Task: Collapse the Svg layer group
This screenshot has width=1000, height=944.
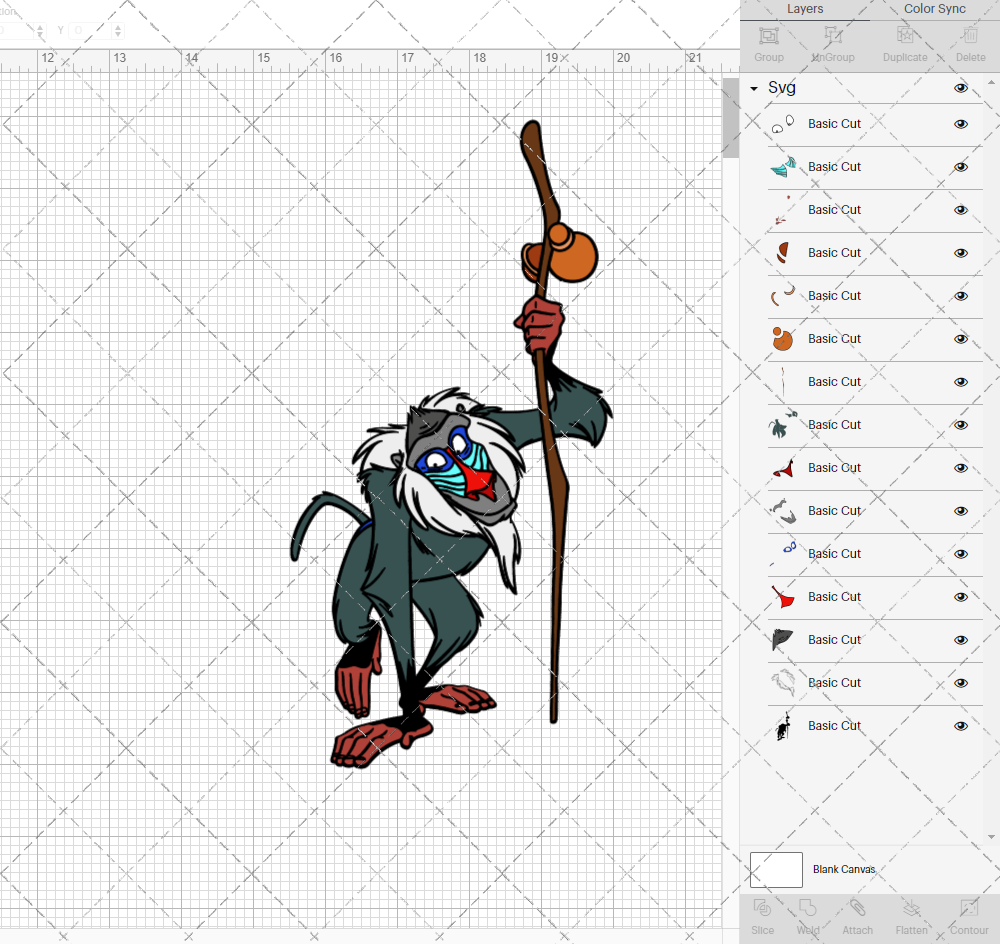Action: coord(754,89)
